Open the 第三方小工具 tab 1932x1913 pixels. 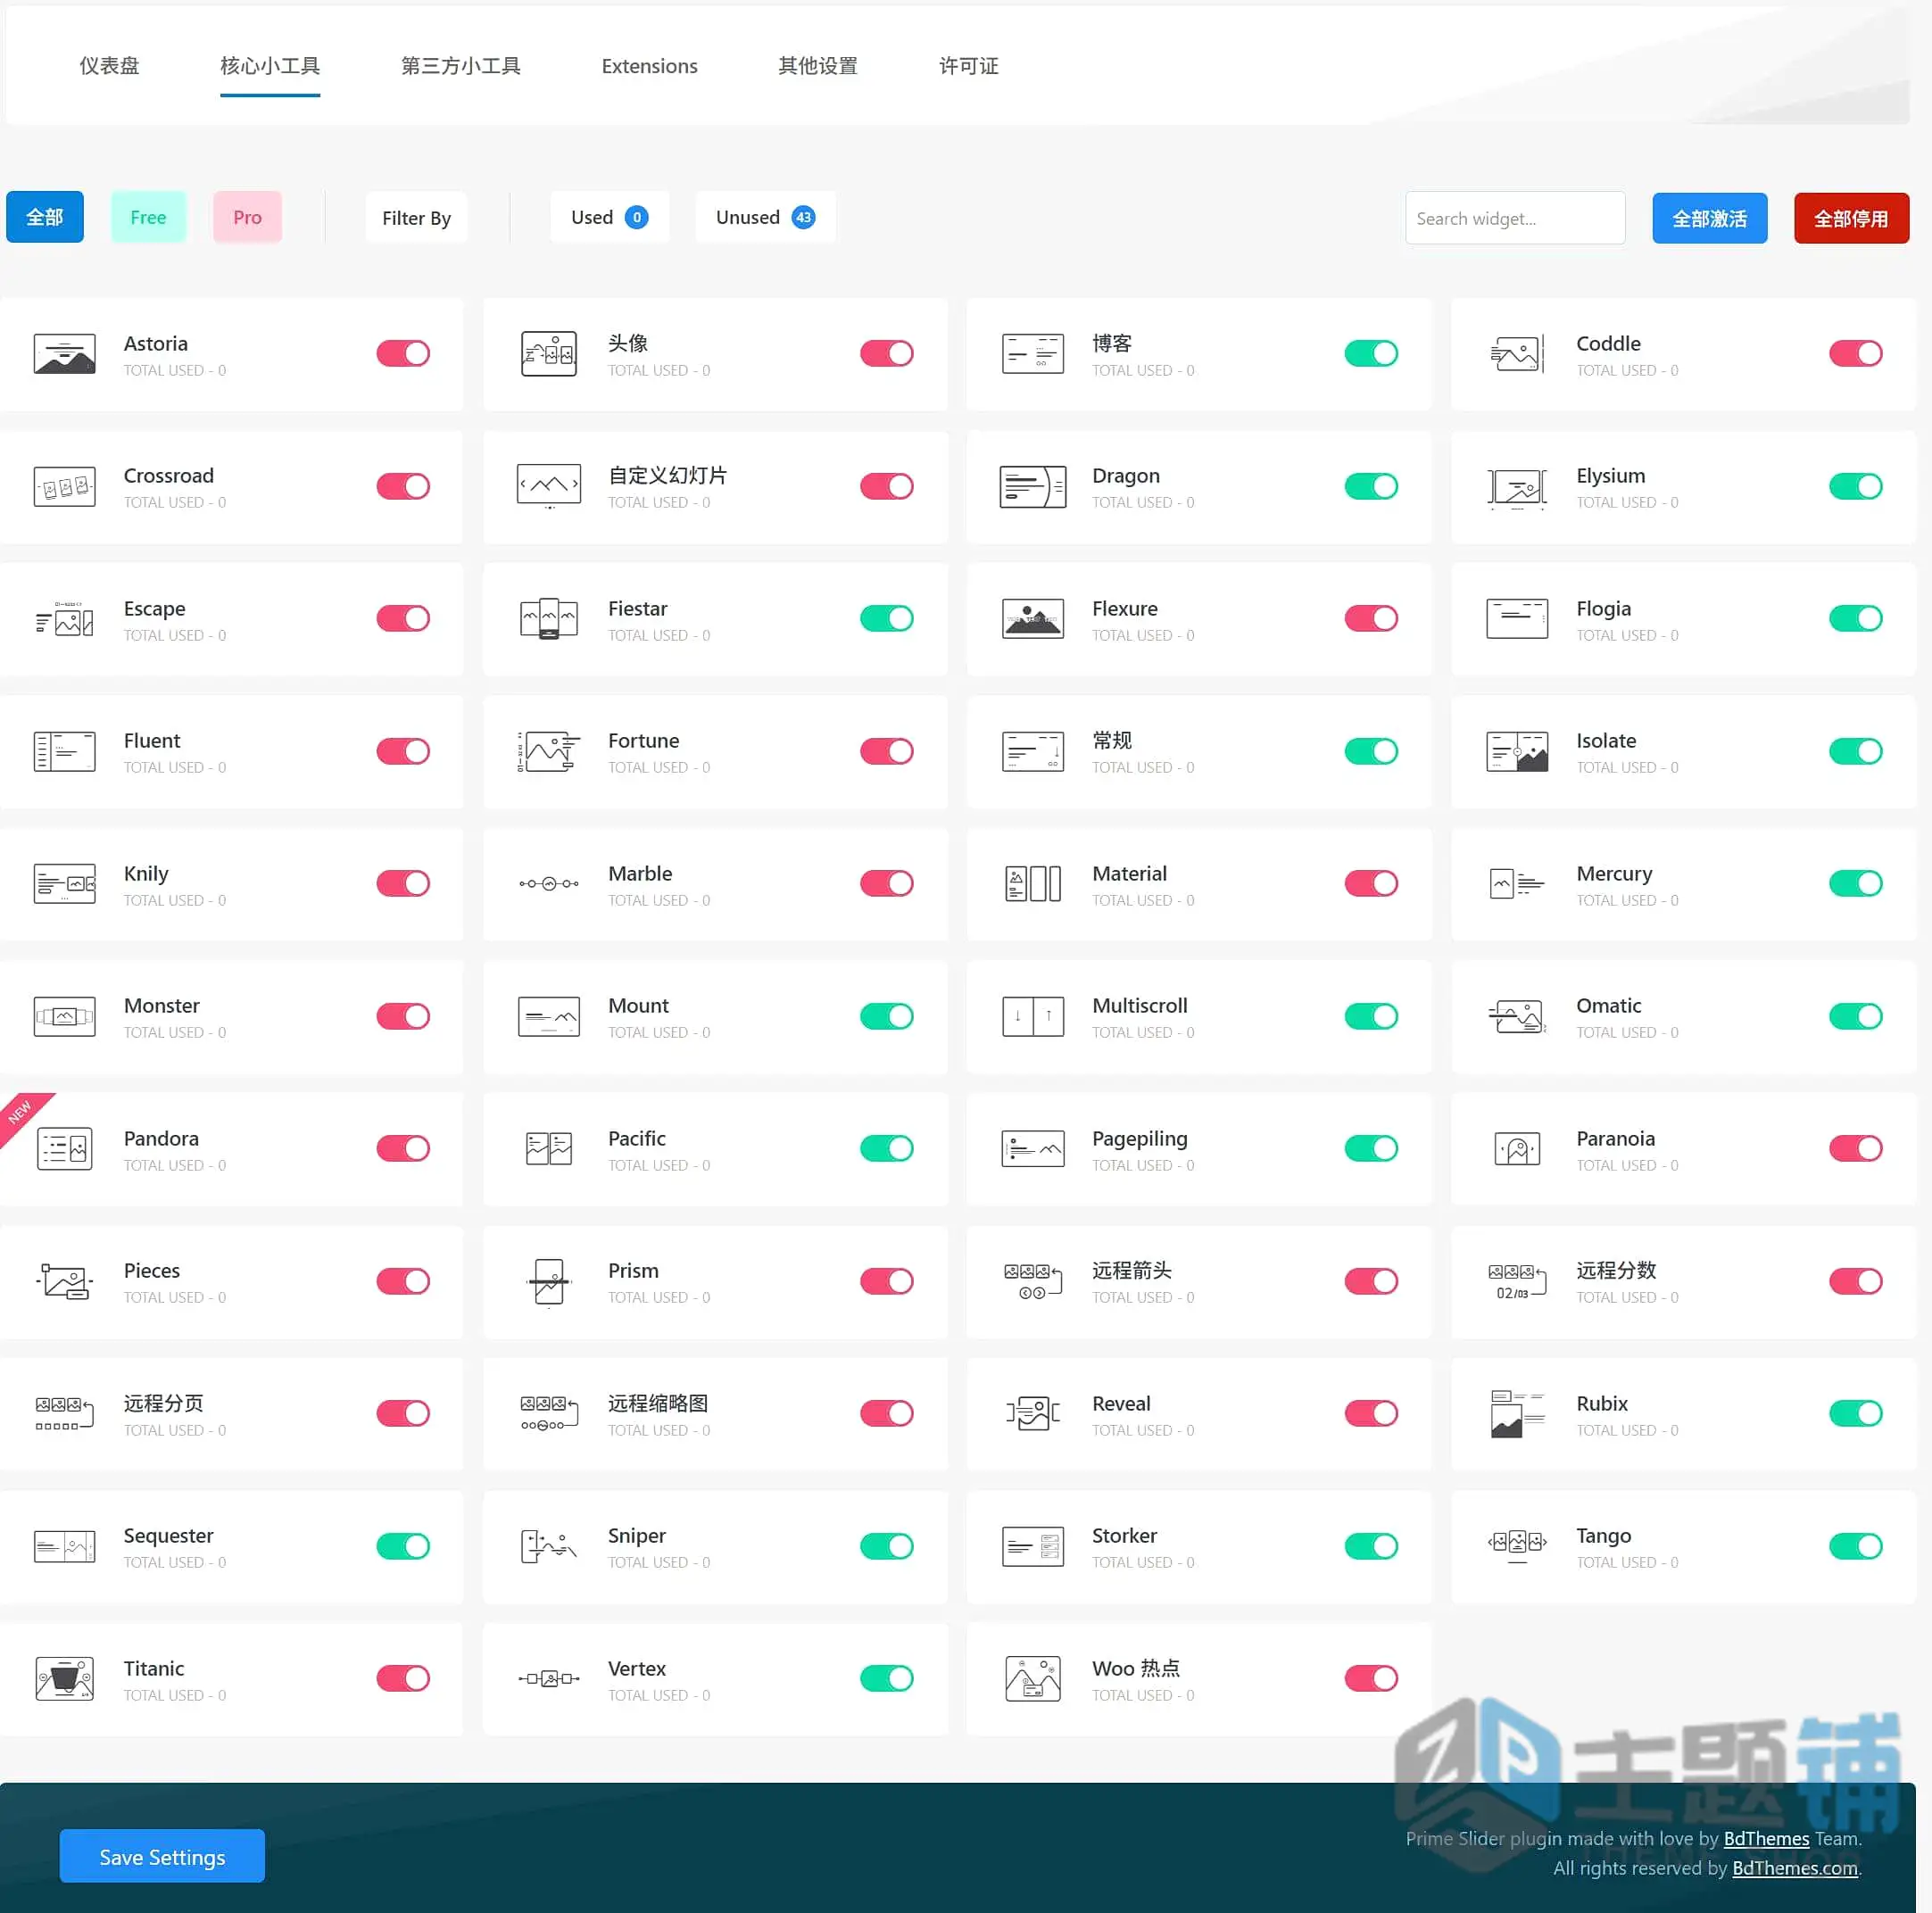coord(461,66)
